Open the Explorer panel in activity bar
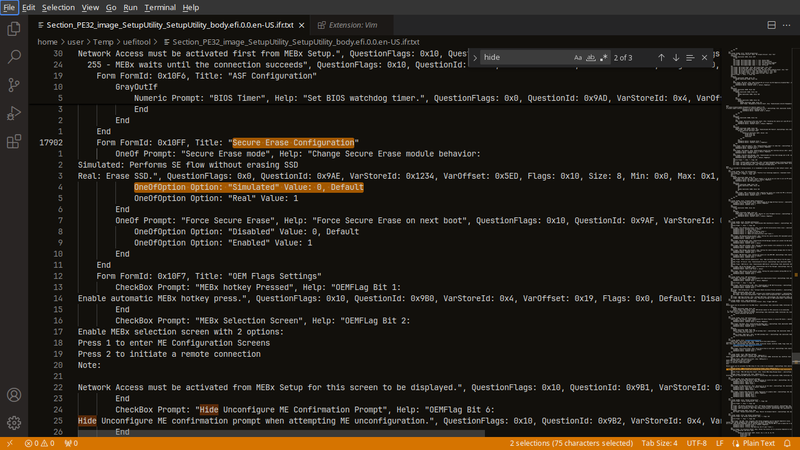Viewport: 800px width, 450px height. coord(14,29)
